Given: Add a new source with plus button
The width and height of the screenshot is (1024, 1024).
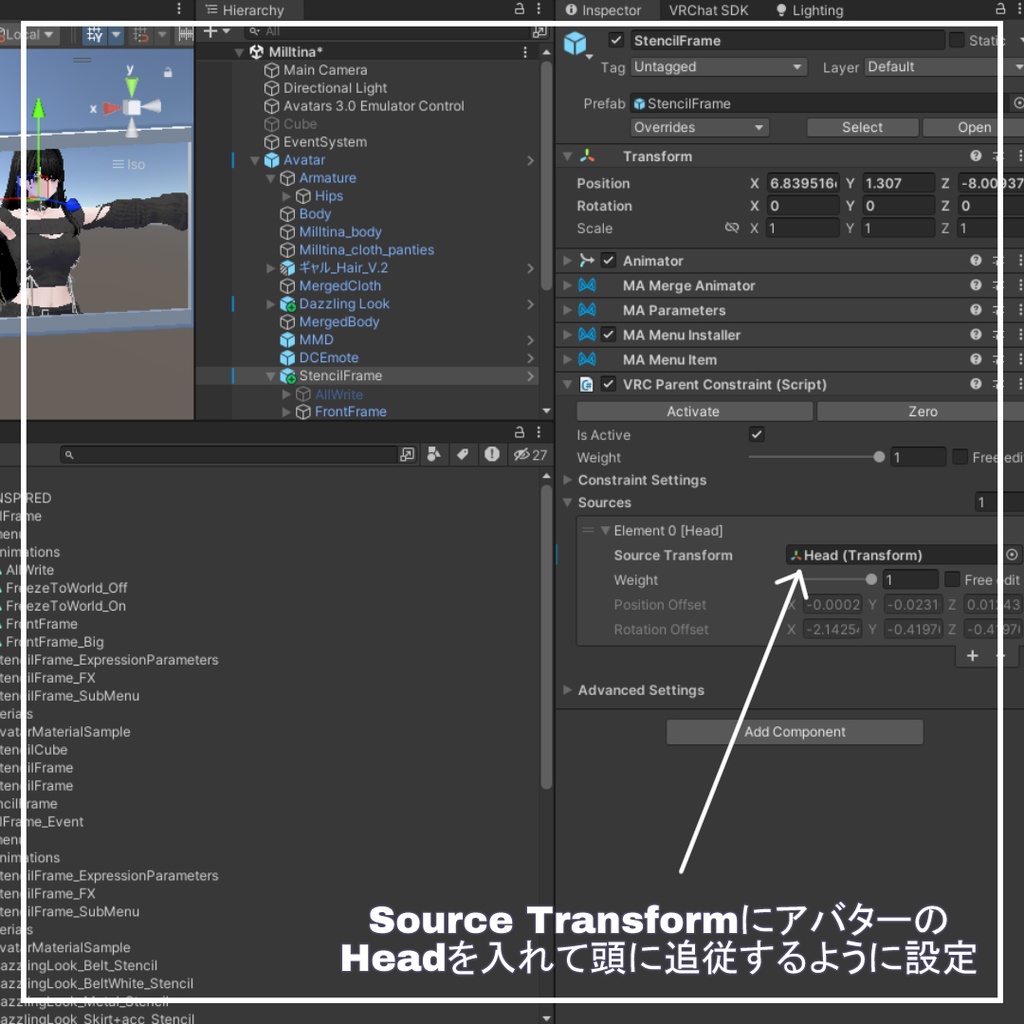Looking at the screenshot, I should (x=972, y=656).
